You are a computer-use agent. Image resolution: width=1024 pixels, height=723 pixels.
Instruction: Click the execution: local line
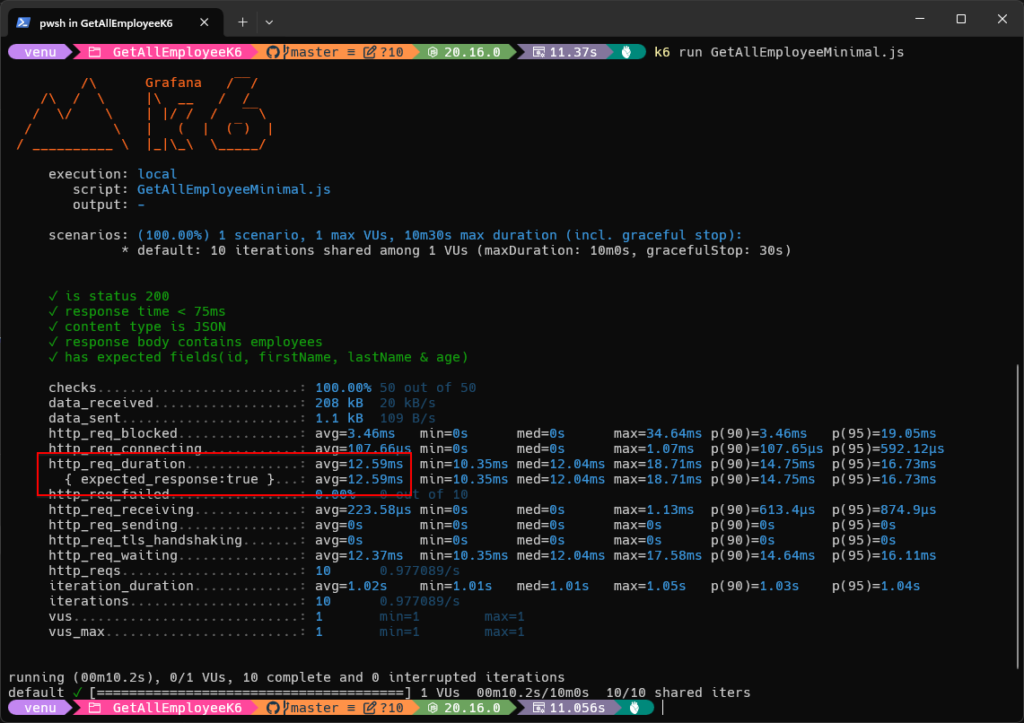pos(112,174)
